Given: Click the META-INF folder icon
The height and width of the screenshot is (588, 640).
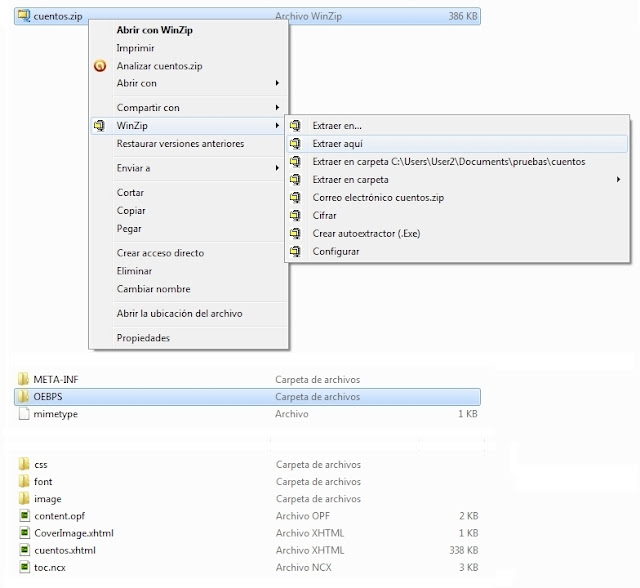Looking at the screenshot, I should pyautogui.click(x=24, y=379).
